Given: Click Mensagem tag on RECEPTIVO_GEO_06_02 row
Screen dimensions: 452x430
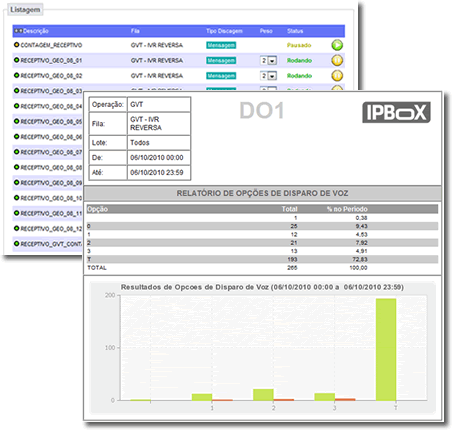Looking at the screenshot, I should 221,76.
